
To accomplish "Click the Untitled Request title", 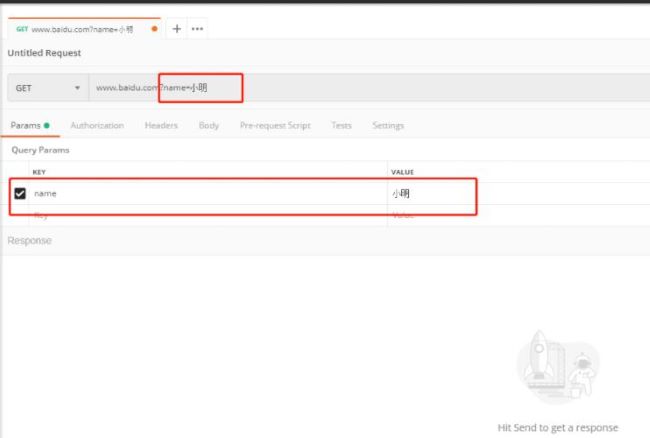I will pyautogui.click(x=44, y=53).
